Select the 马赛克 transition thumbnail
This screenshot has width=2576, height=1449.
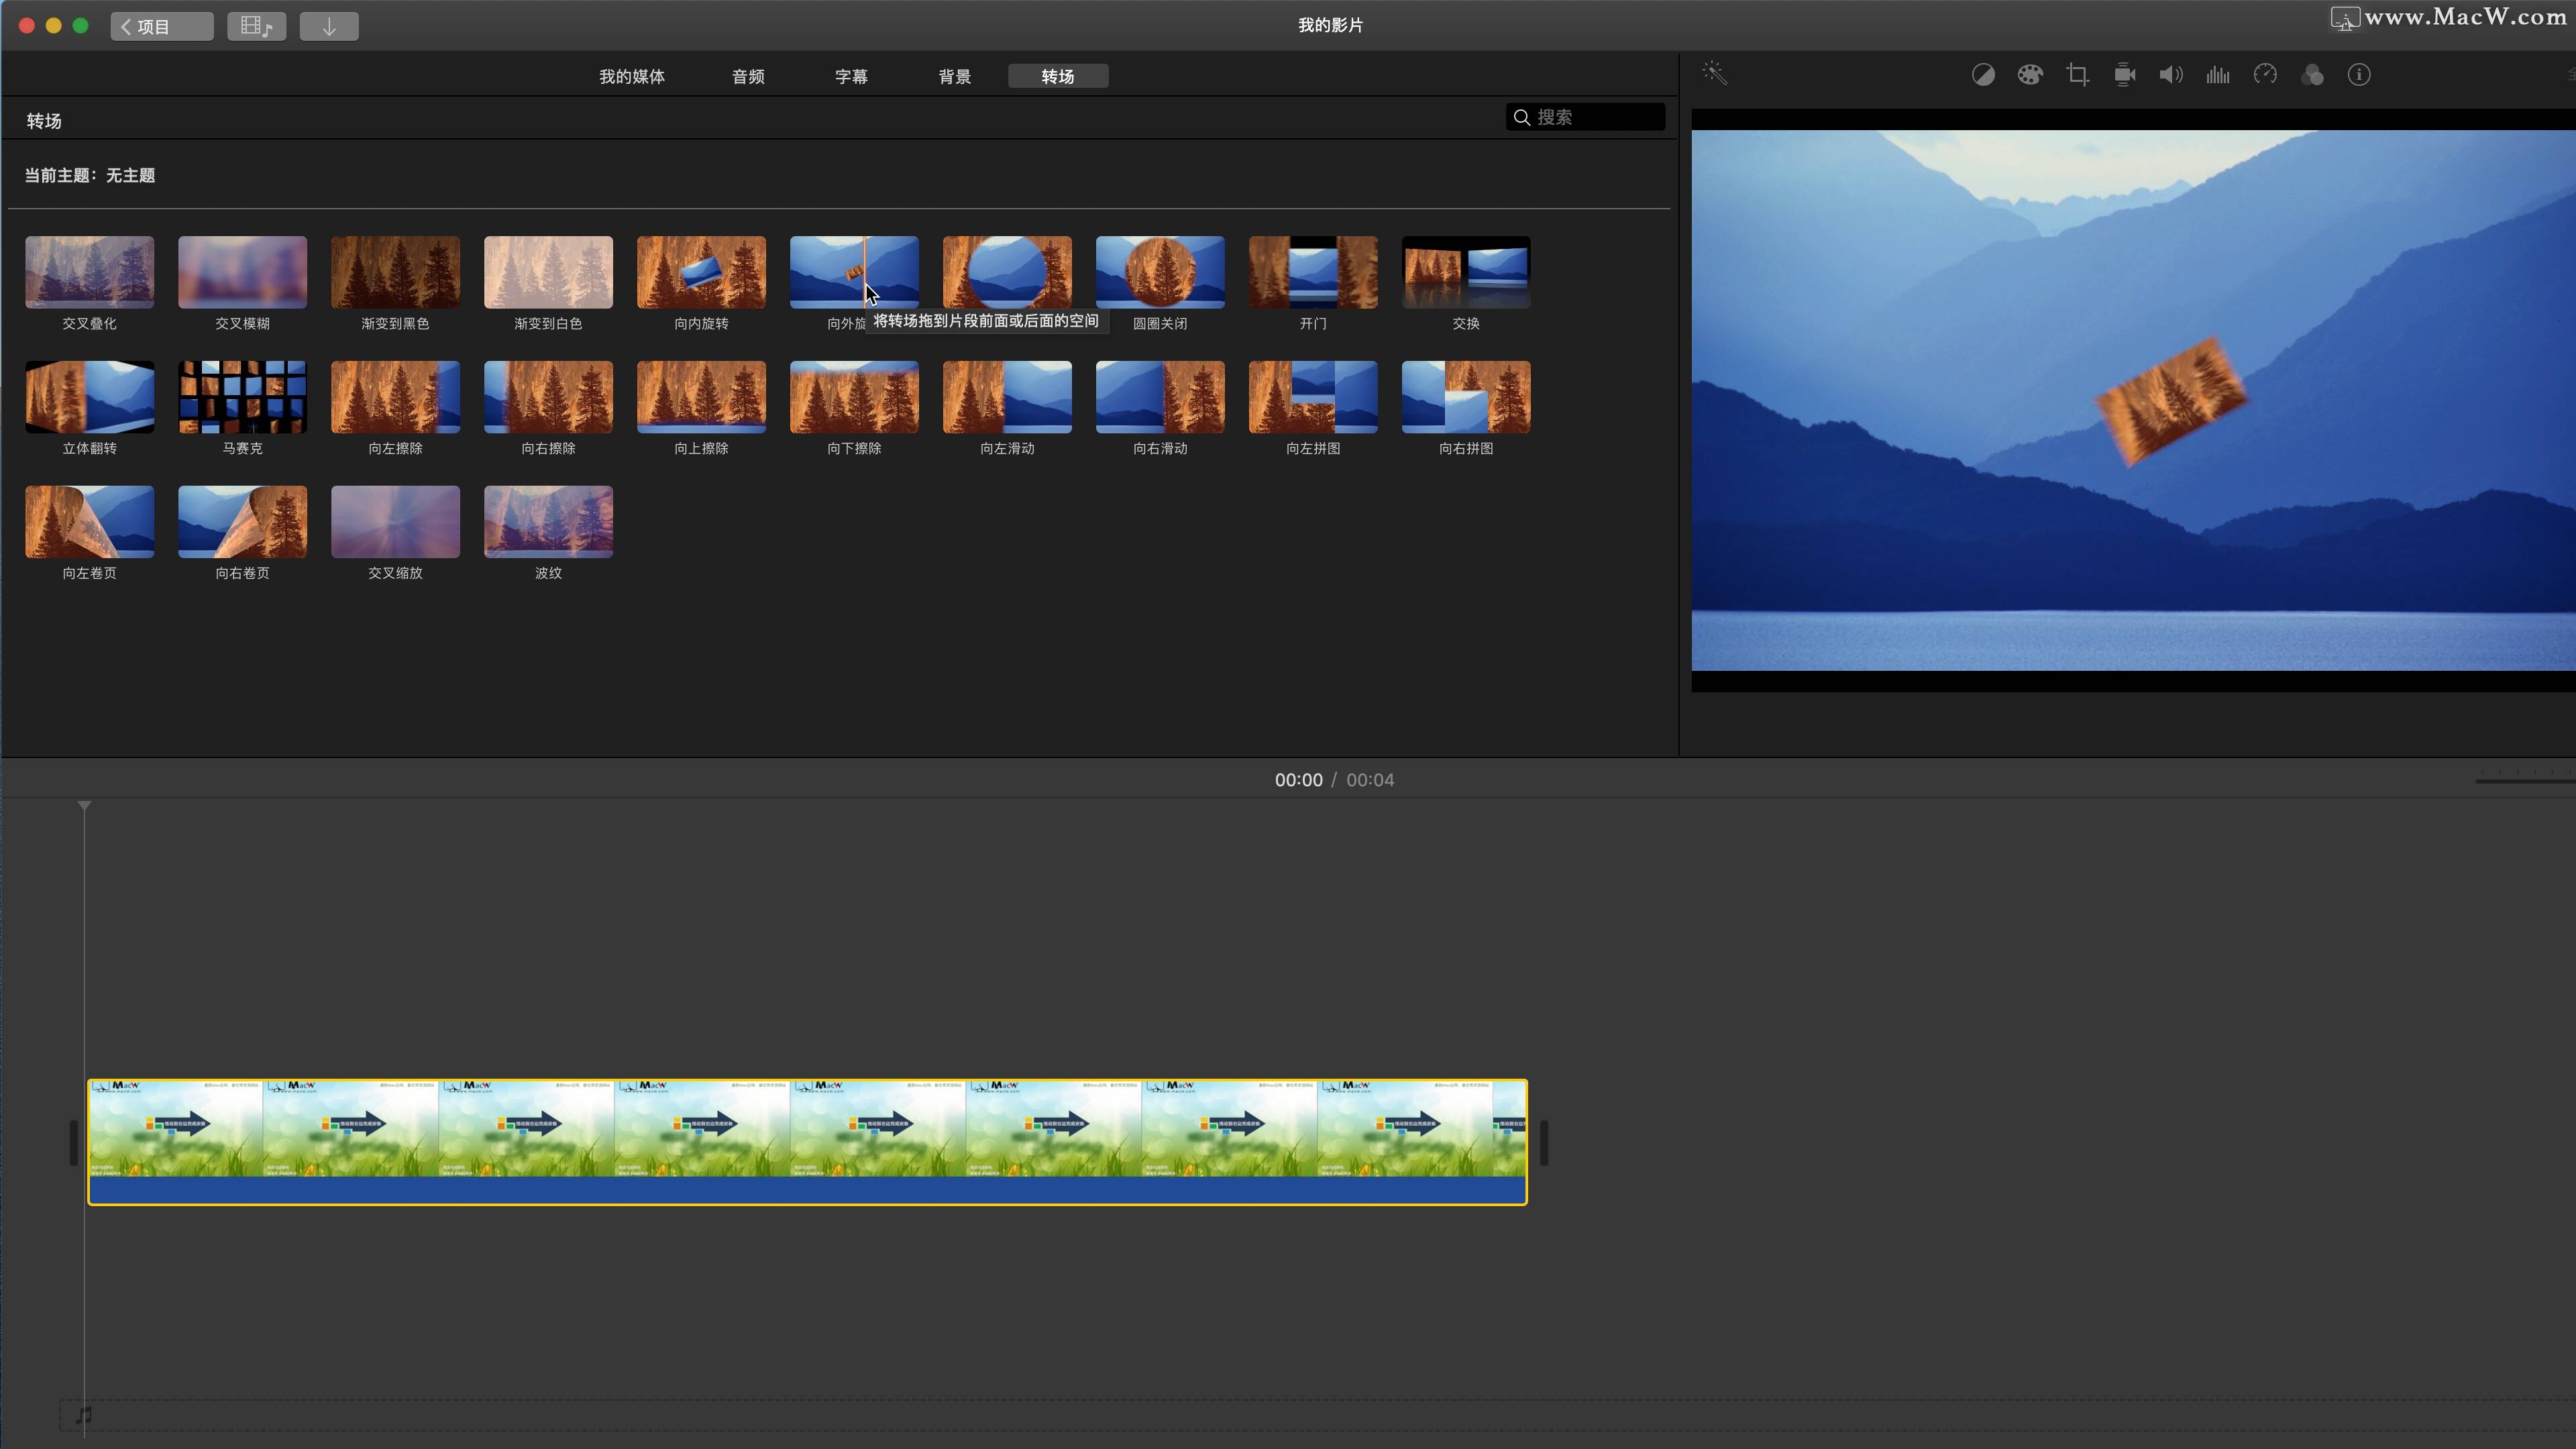242,397
